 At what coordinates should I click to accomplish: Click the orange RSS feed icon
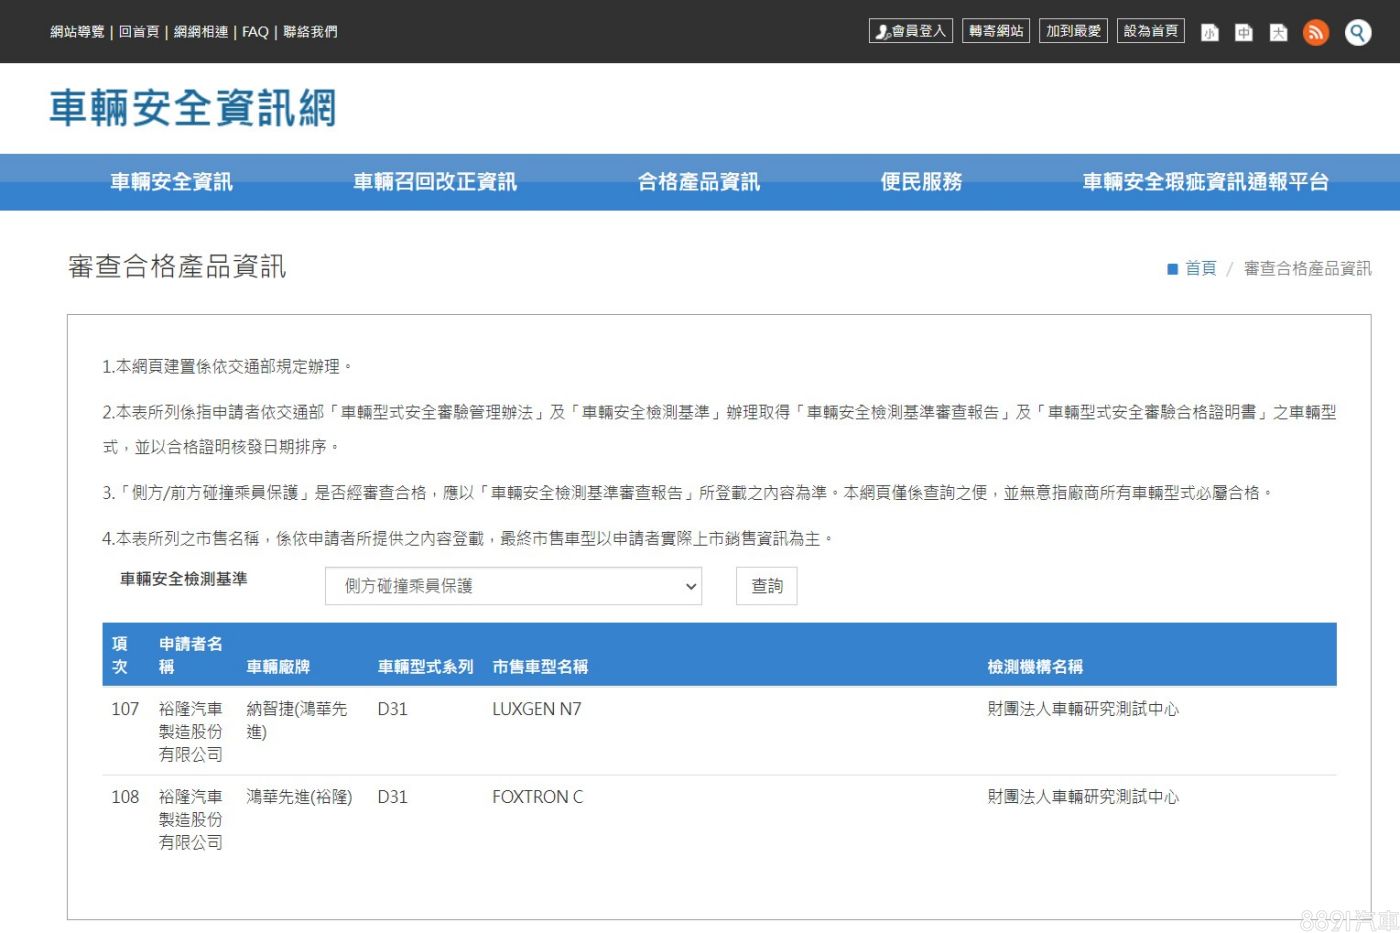[1315, 32]
